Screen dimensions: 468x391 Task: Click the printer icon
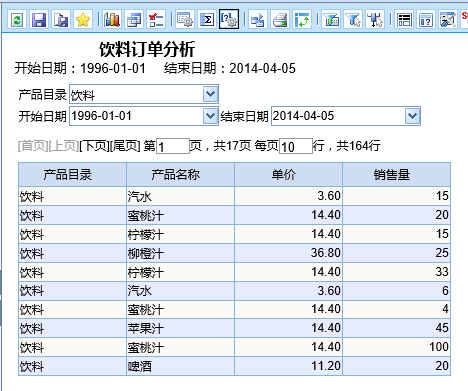click(x=280, y=20)
